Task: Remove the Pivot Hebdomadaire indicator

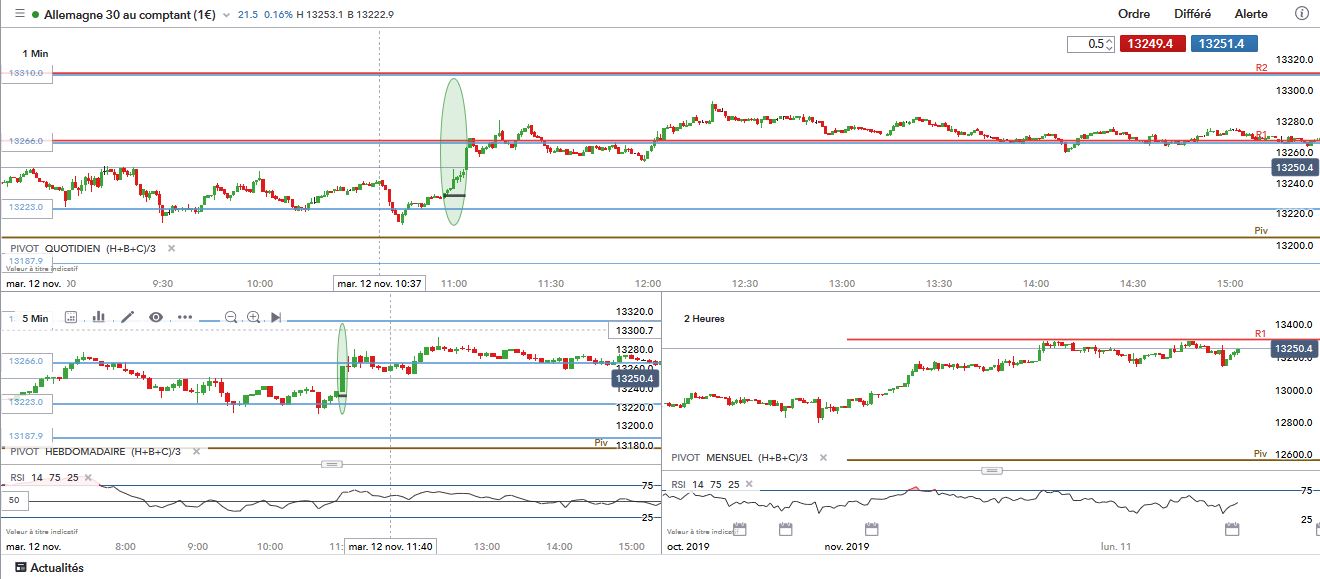Action: [195, 452]
